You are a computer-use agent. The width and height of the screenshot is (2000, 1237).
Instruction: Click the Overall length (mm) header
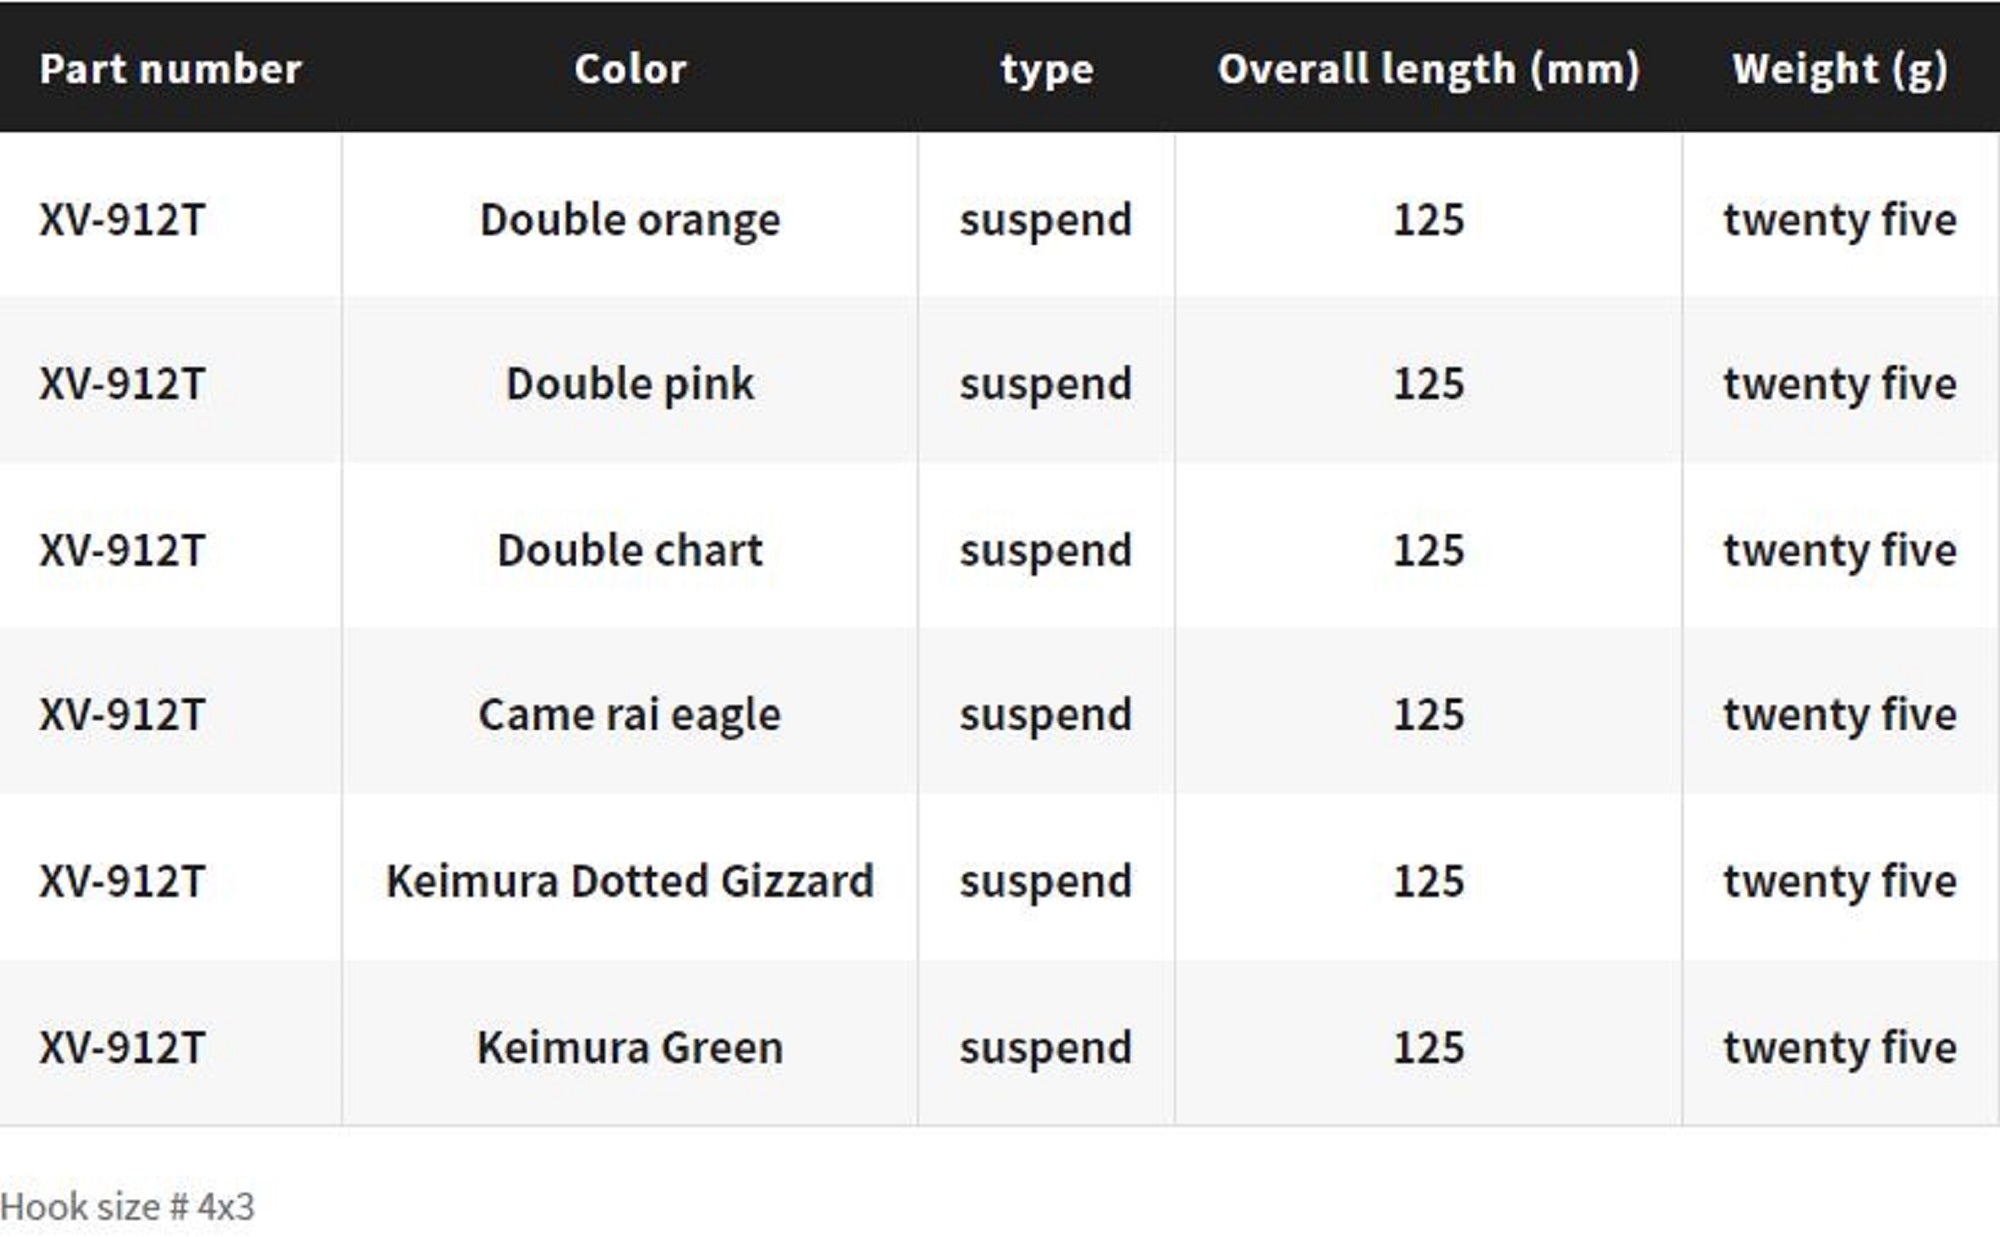tap(1428, 69)
